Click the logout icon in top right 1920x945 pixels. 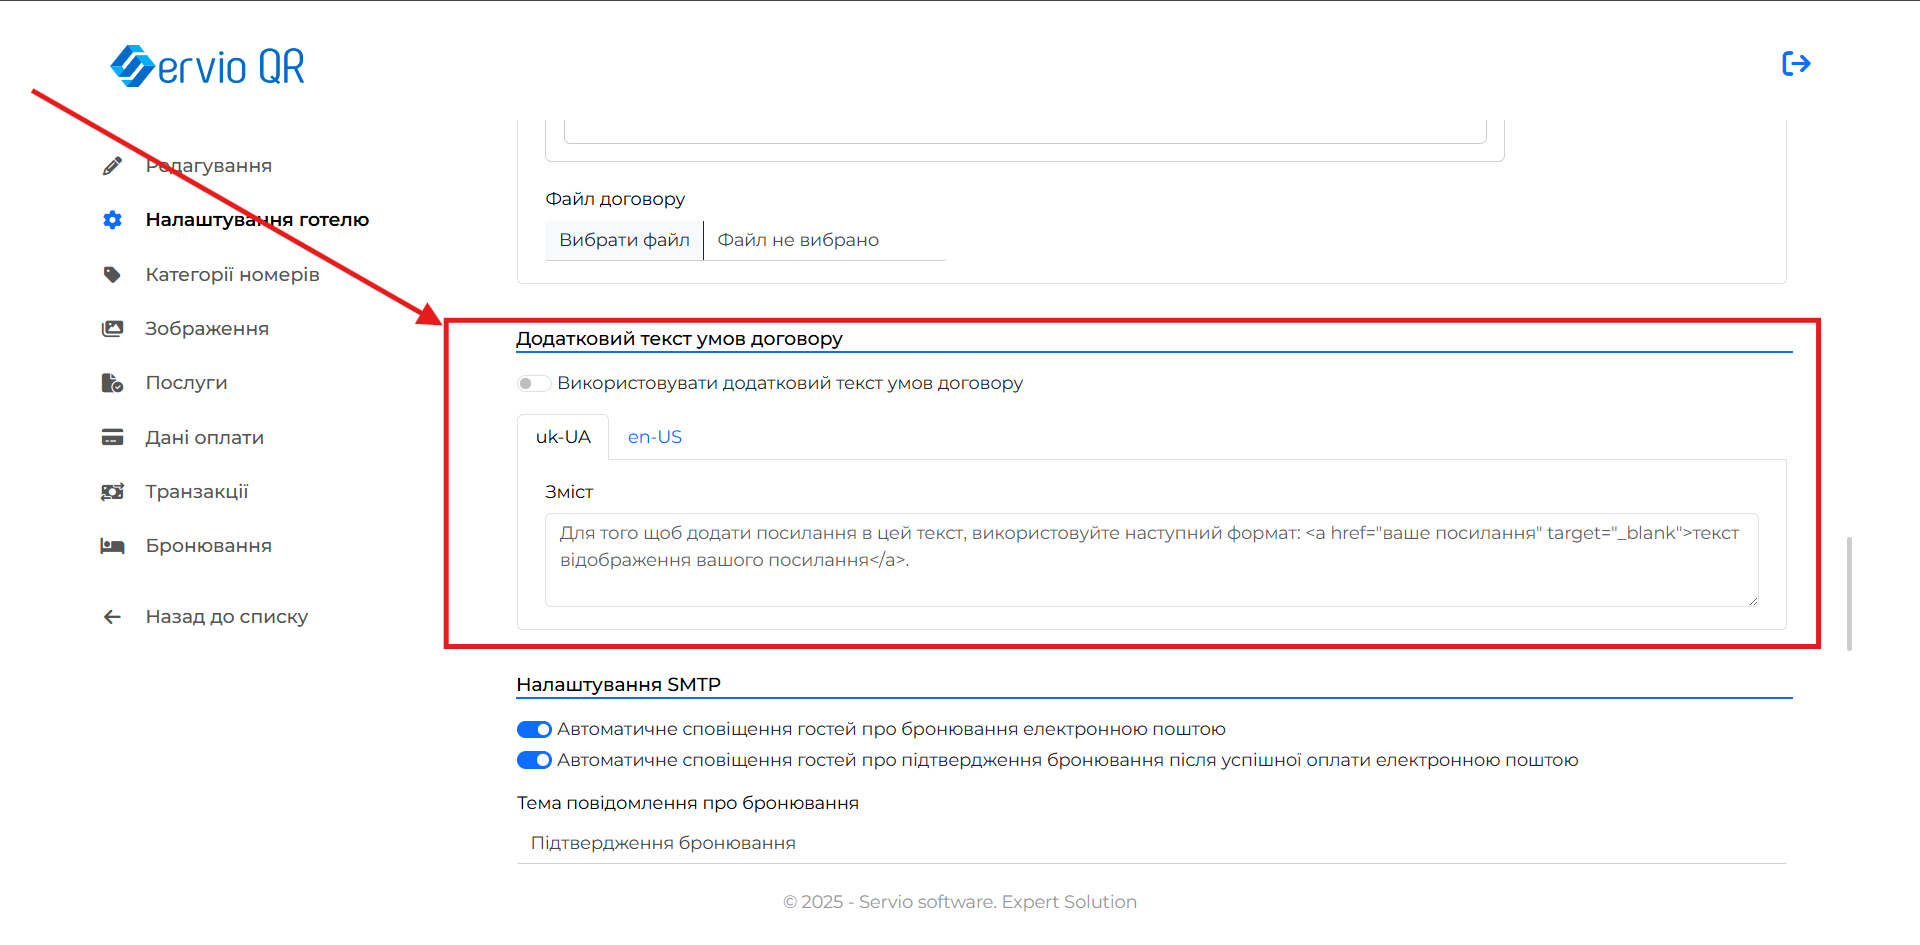[1796, 64]
